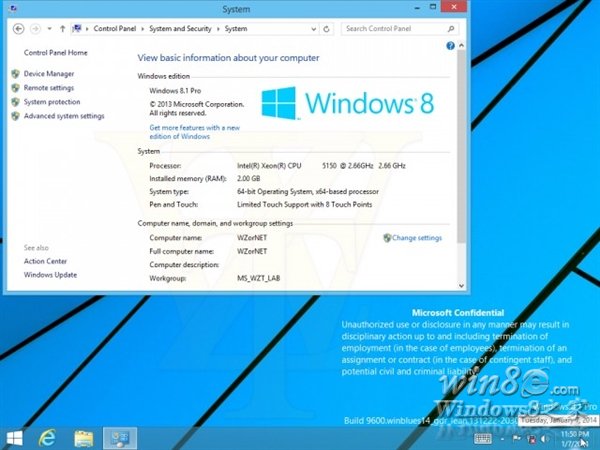Click the shield icon beside Remote settings
Viewport: 600px width, 450px height.
point(15,88)
